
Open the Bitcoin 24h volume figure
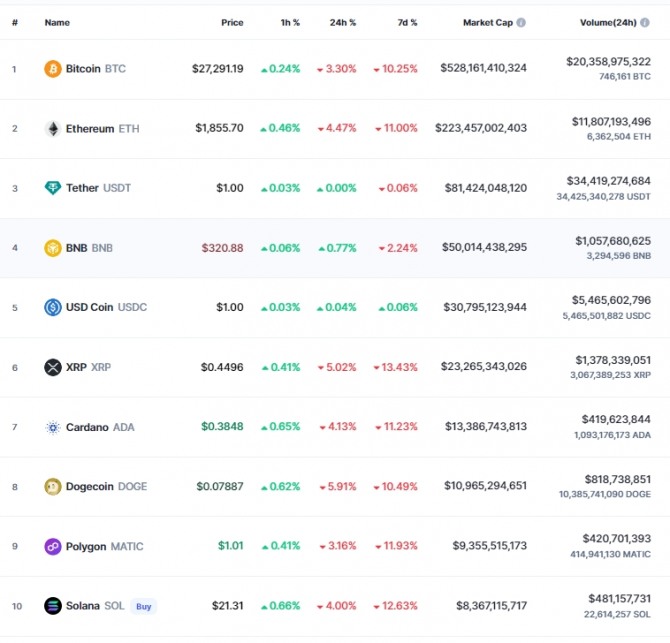coord(608,62)
